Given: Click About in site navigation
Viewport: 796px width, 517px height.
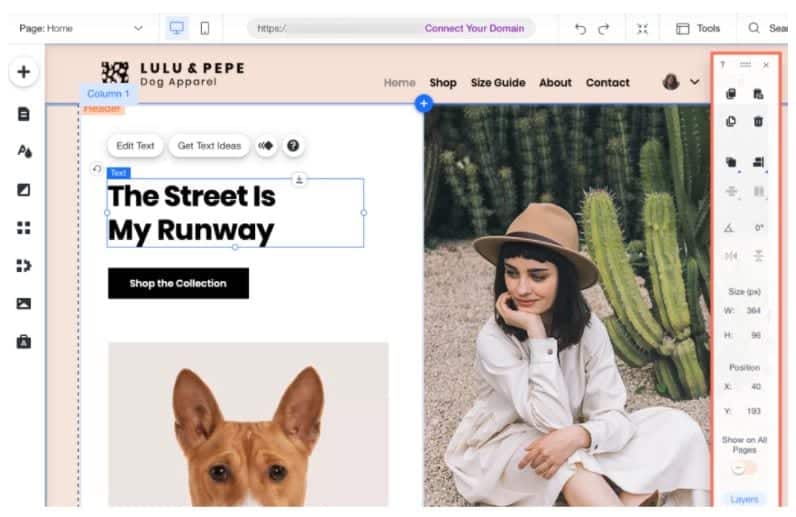Looking at the screenshot, I should [x=555, y=83].
